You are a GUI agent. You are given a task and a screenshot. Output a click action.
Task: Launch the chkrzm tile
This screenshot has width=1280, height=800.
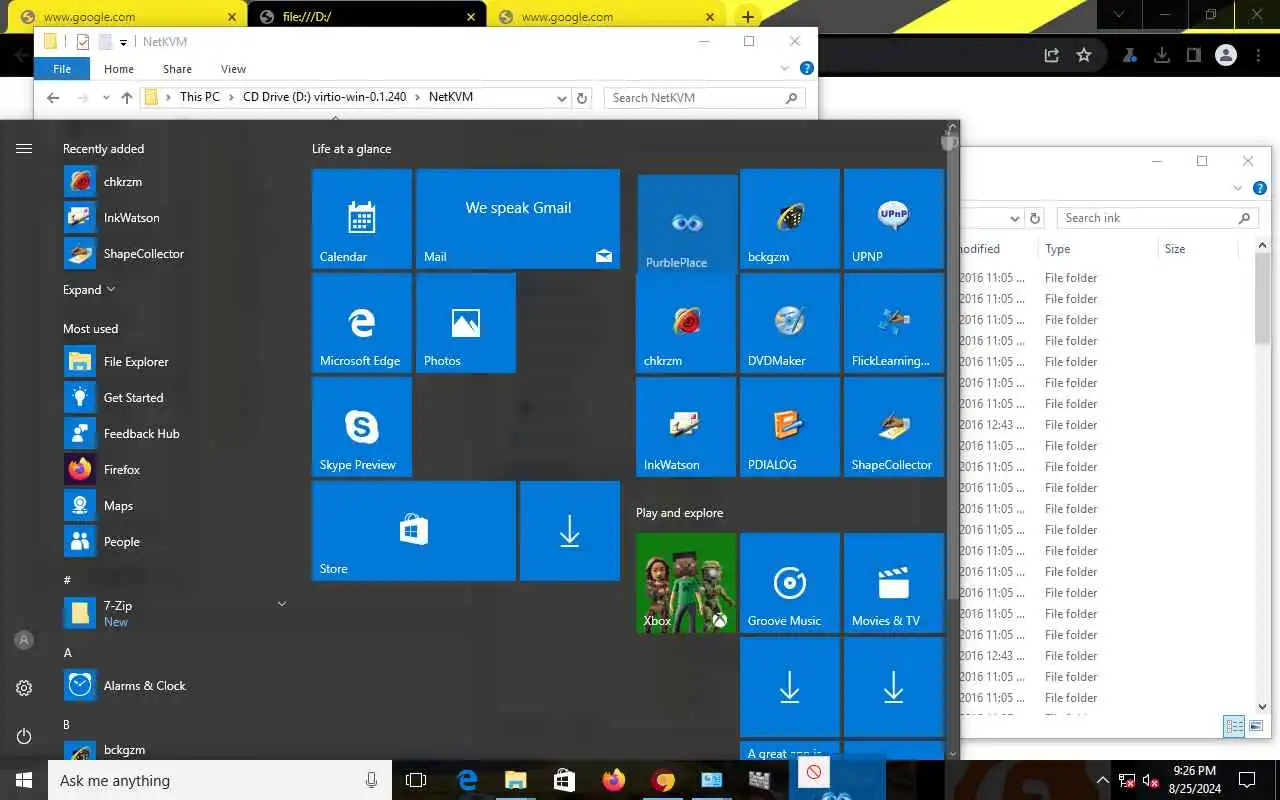click(686, 323)
